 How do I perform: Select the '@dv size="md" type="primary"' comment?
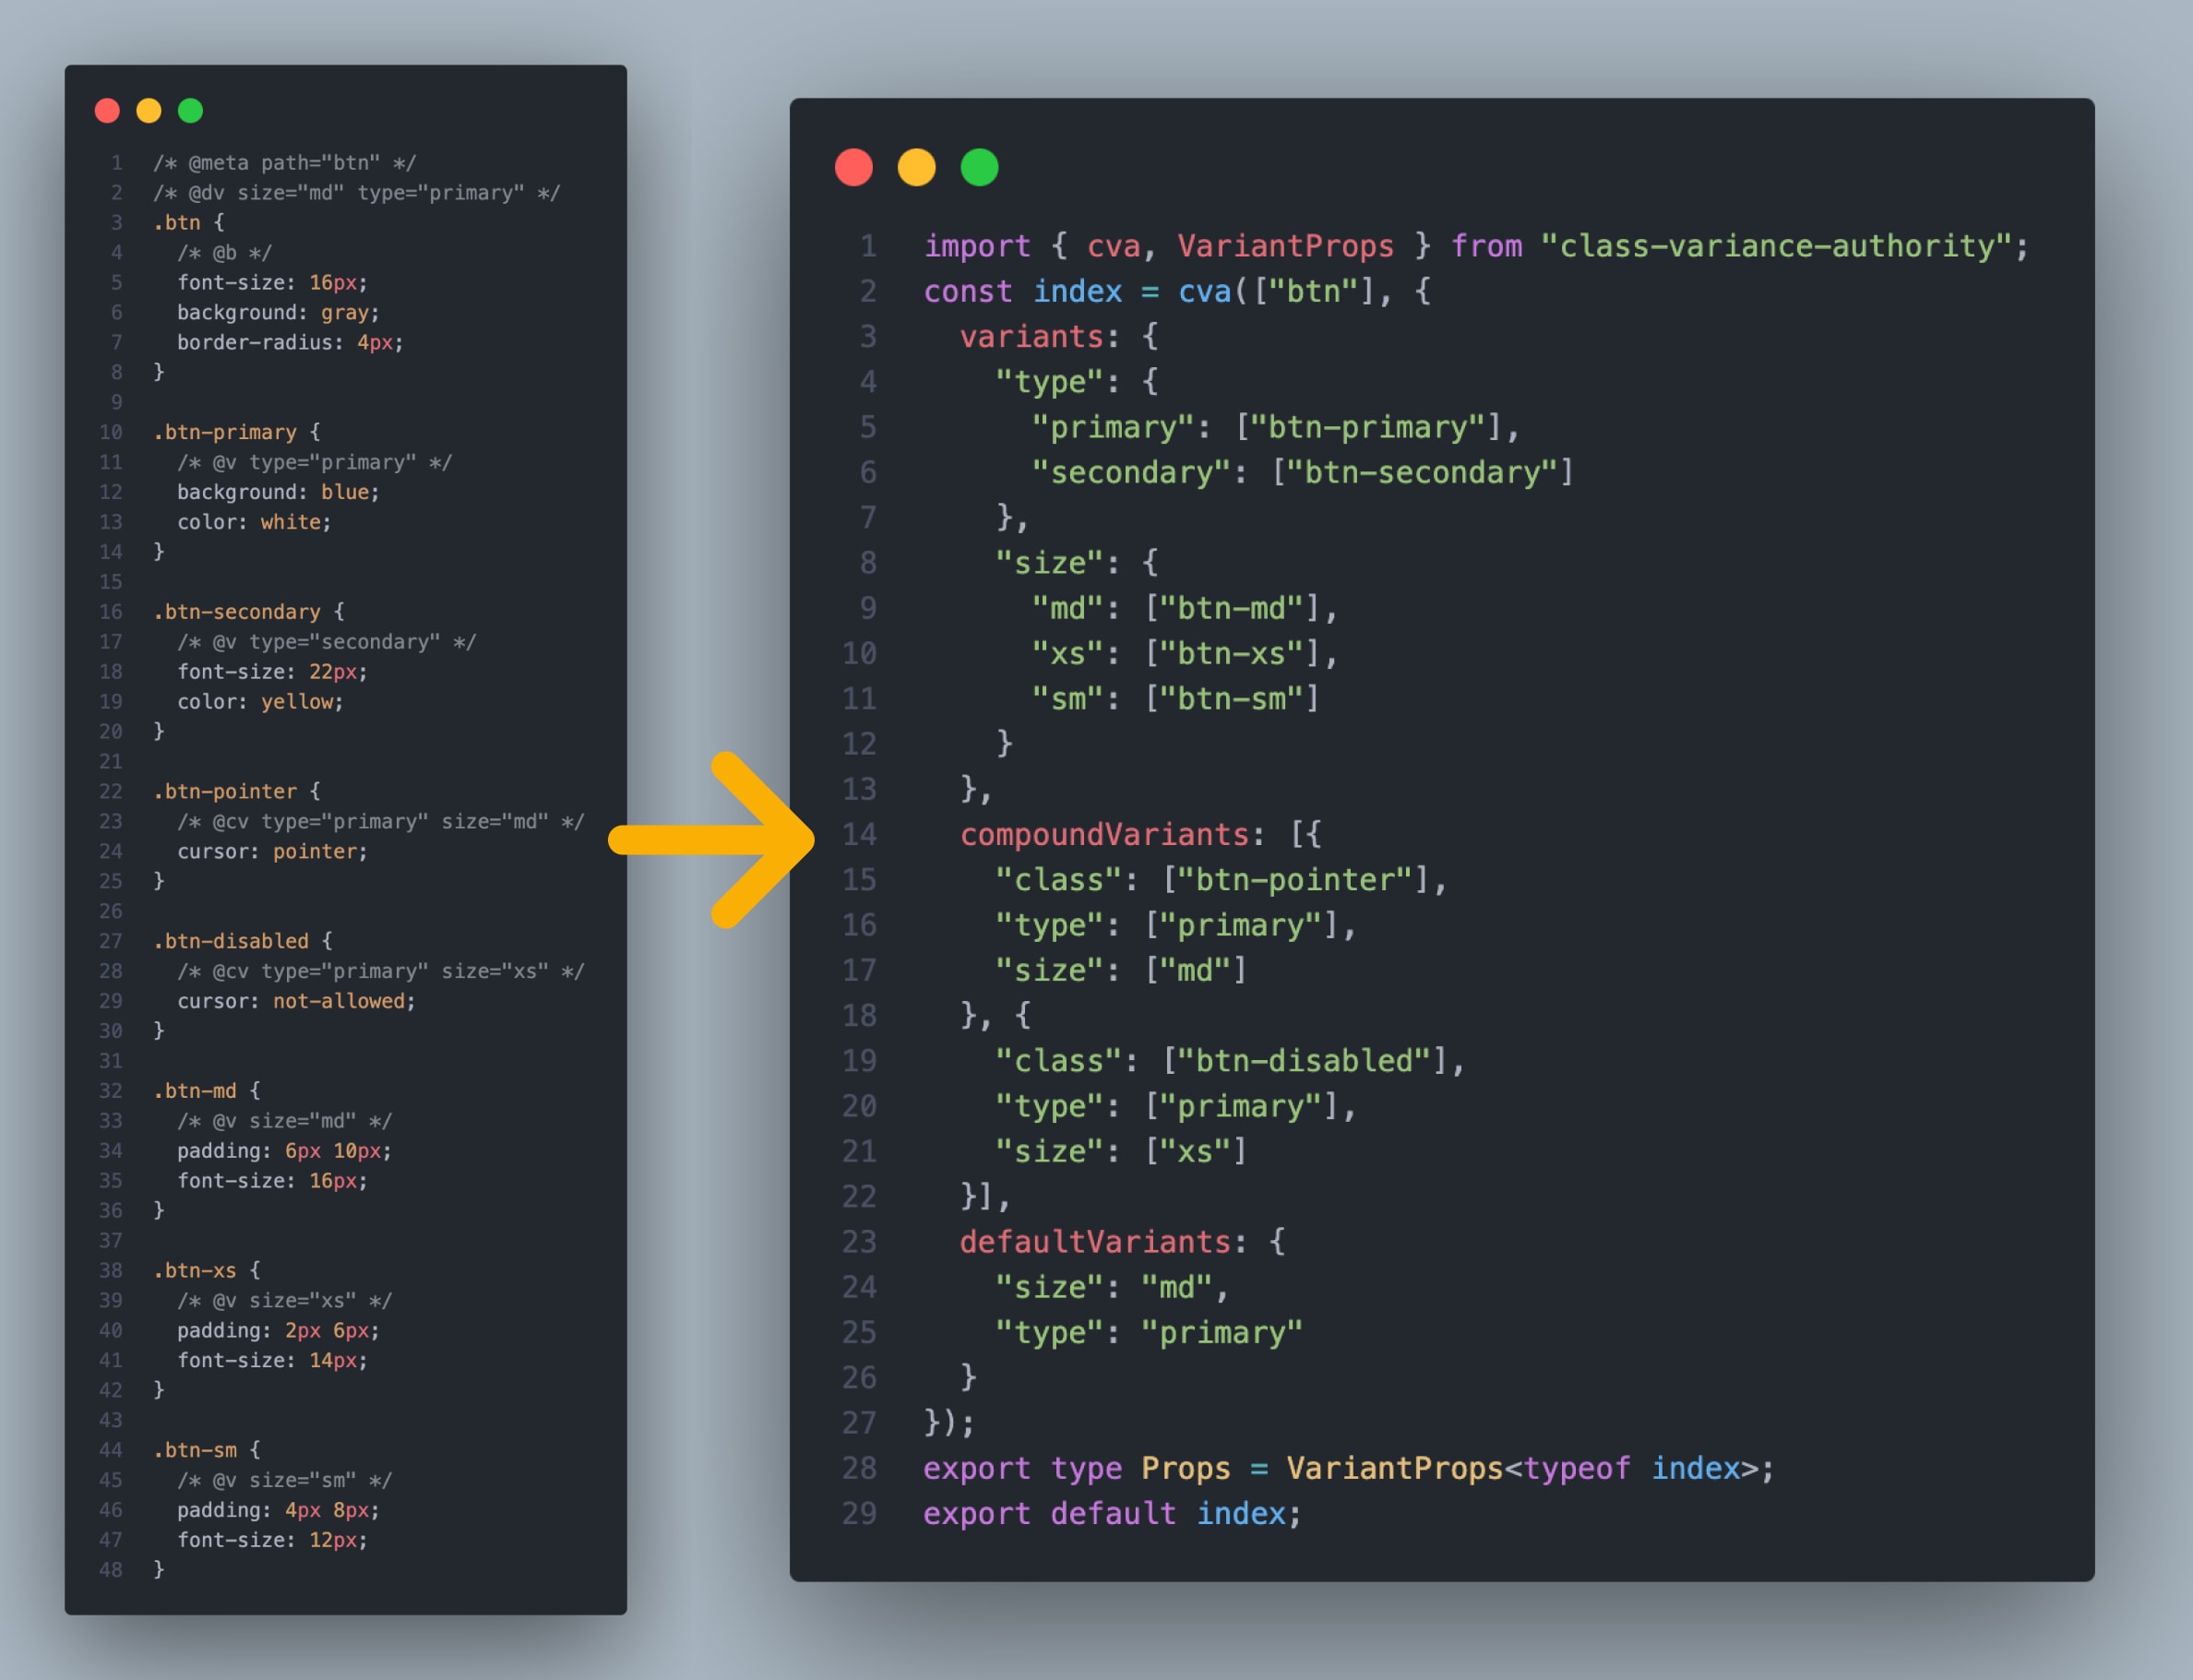click(x=357, y=193)
